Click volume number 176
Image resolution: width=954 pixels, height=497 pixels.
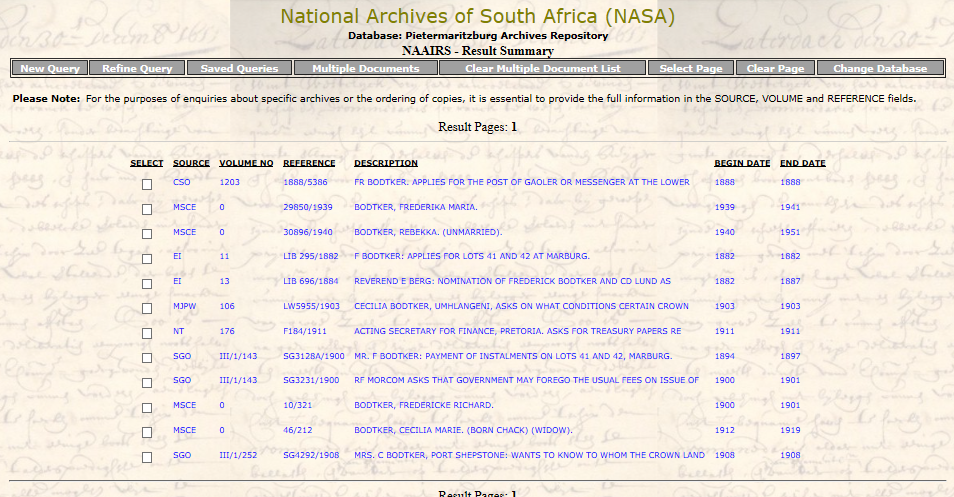[x=227, y=331]
